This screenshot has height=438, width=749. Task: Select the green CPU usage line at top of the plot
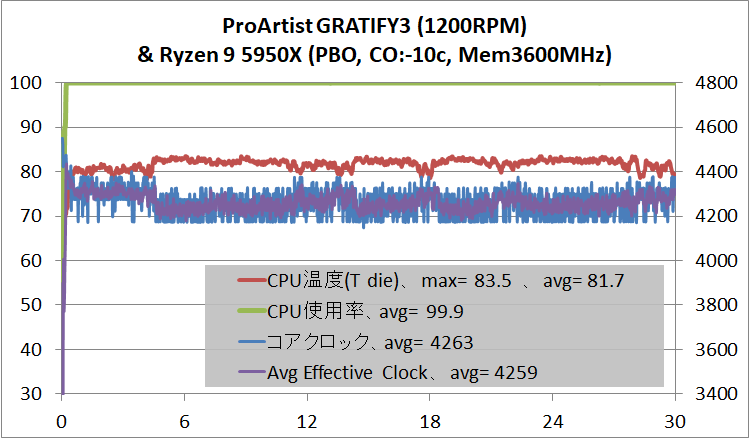370,84
